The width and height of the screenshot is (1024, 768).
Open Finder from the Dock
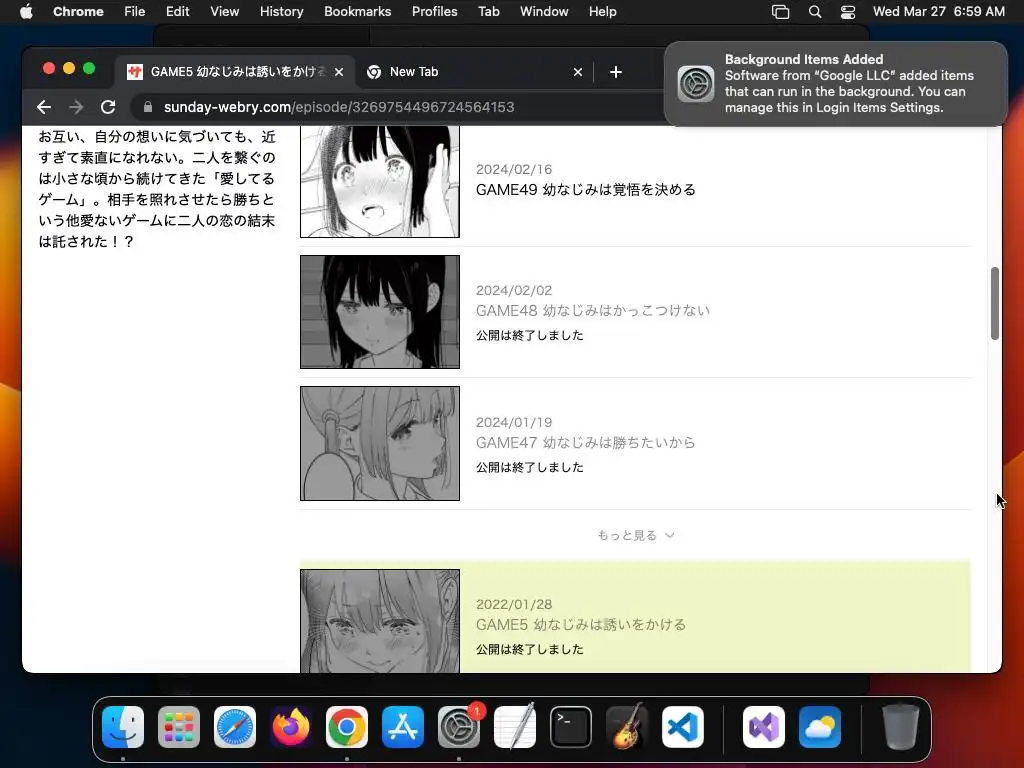123,727
